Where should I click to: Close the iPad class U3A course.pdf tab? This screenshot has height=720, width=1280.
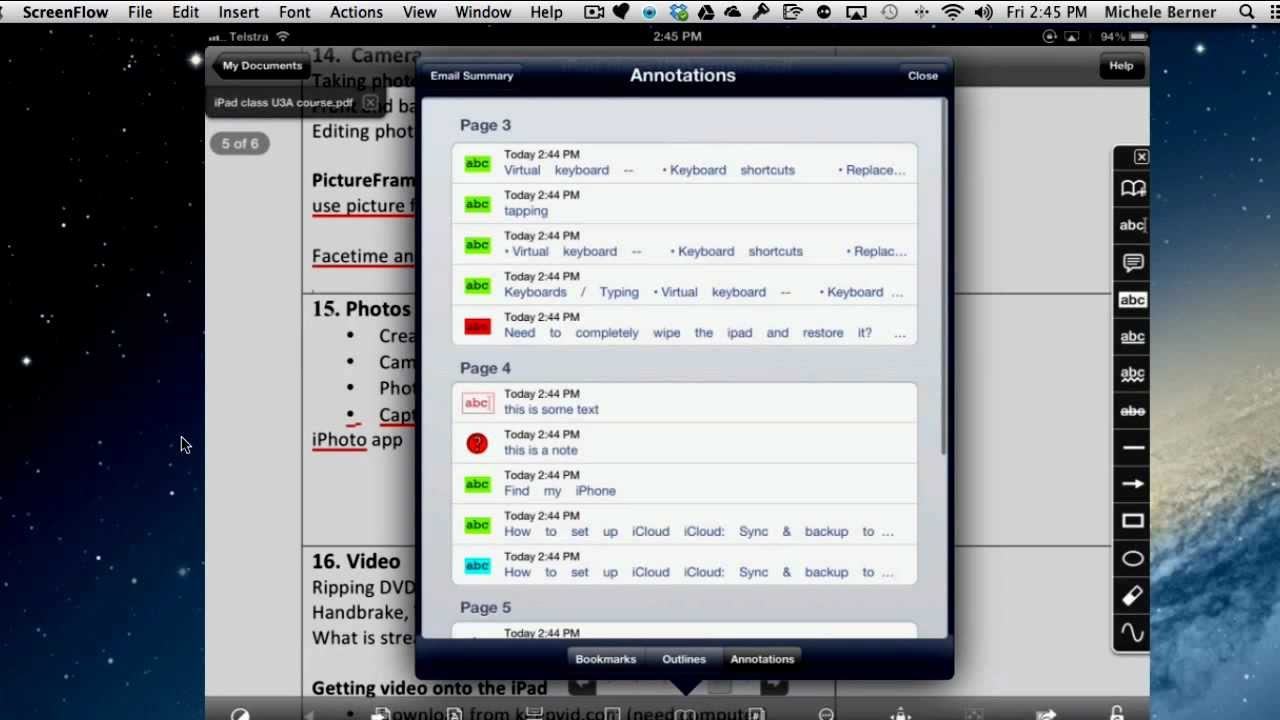point(370,103)
